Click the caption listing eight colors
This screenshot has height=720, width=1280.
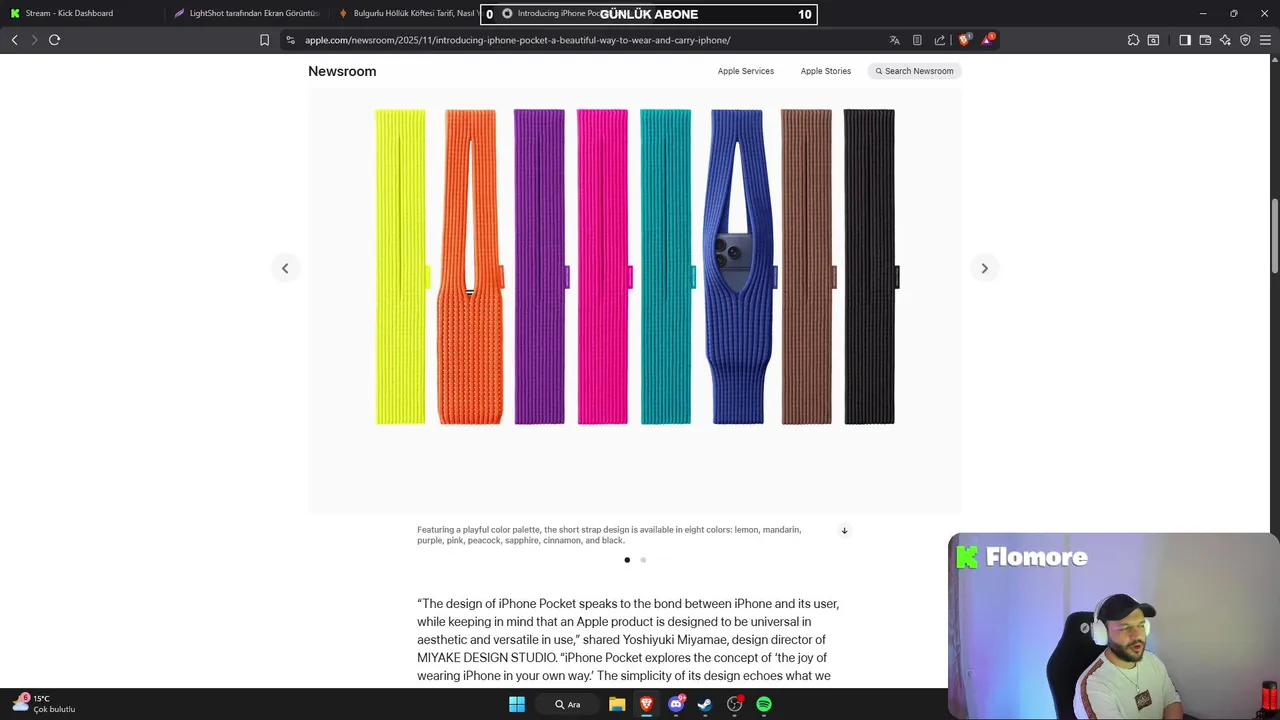(609, 535)
